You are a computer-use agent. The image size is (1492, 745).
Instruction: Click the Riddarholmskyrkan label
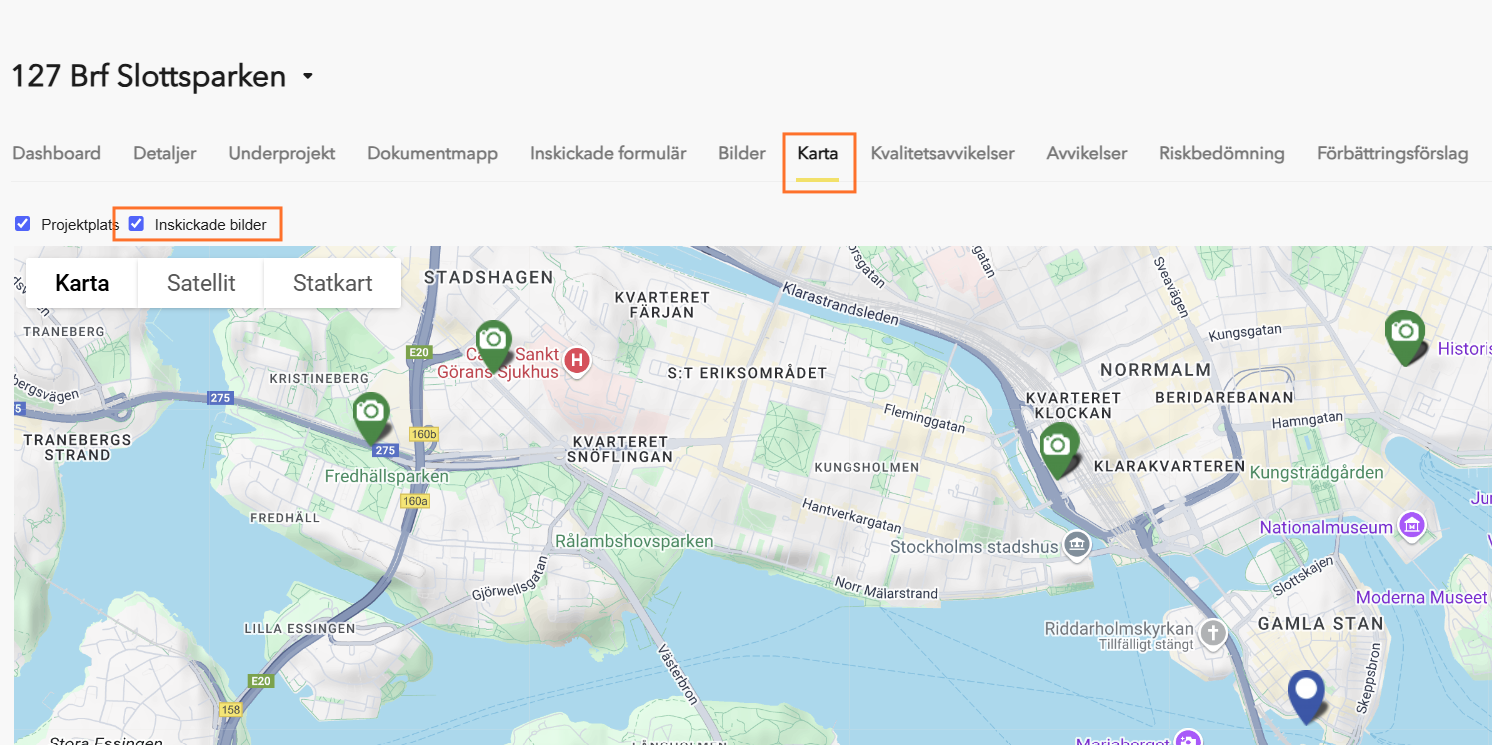point(1119,629)
